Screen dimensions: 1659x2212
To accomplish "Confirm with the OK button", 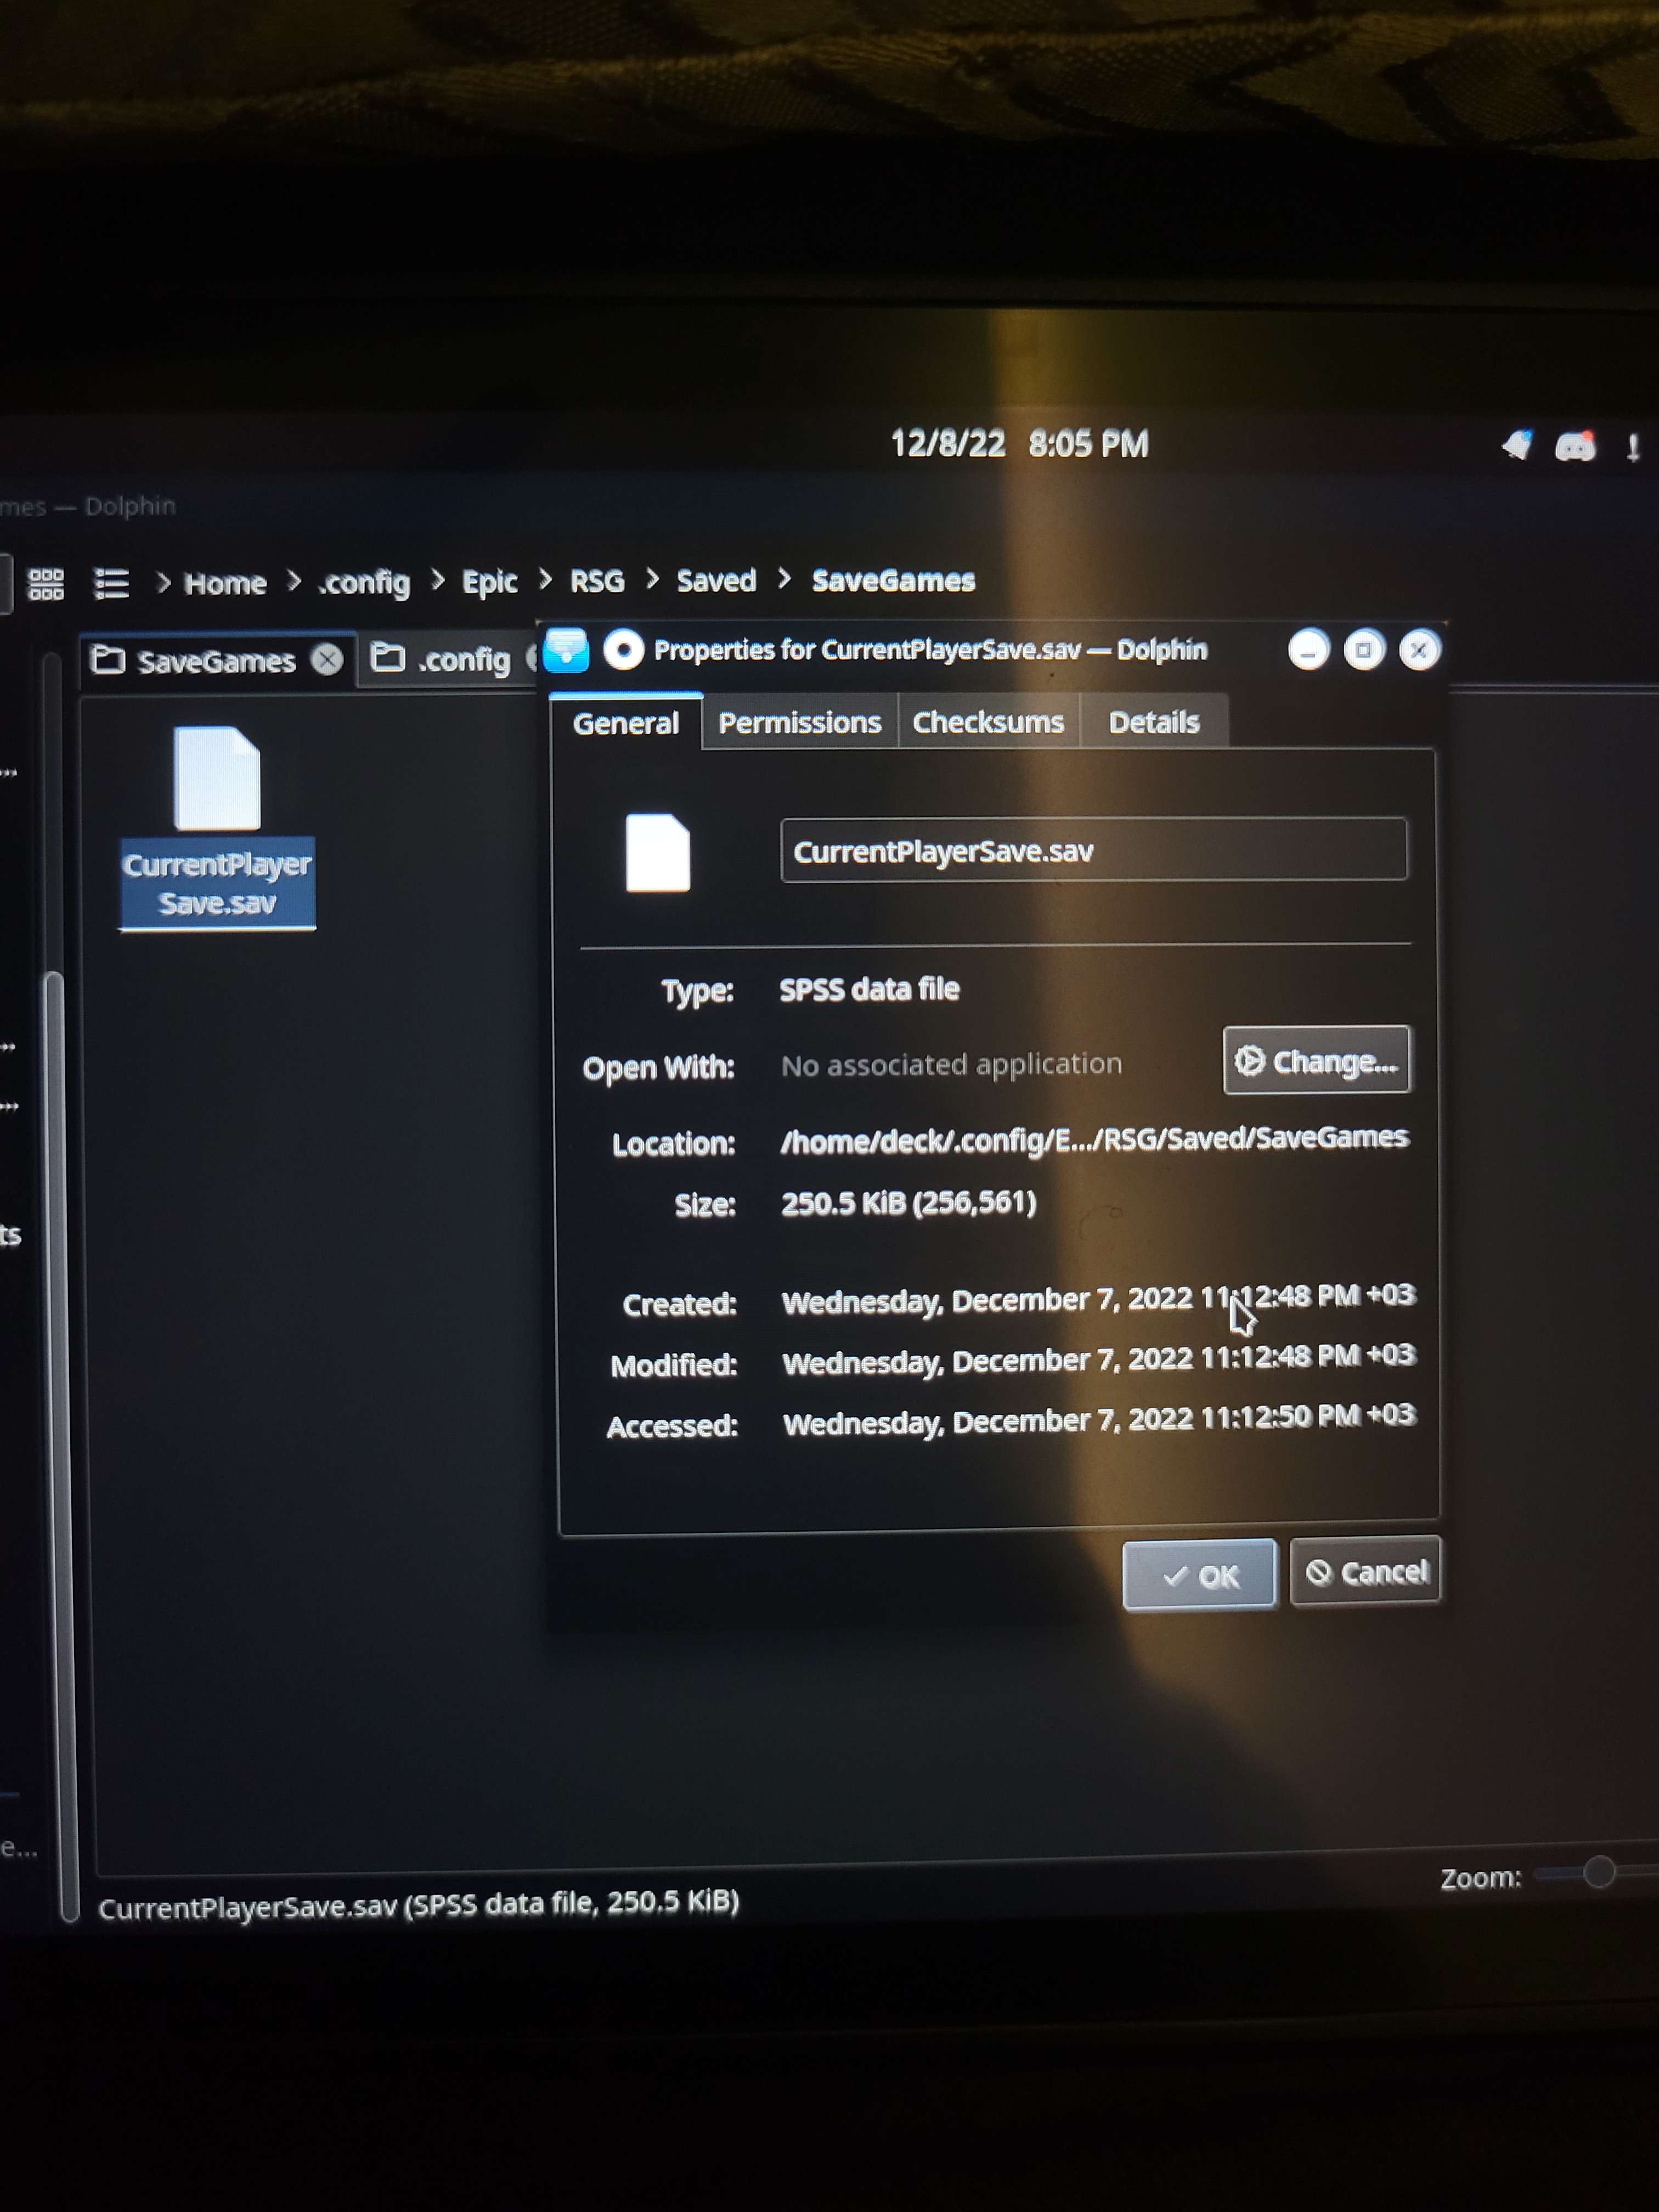I will (1199, 1575).
